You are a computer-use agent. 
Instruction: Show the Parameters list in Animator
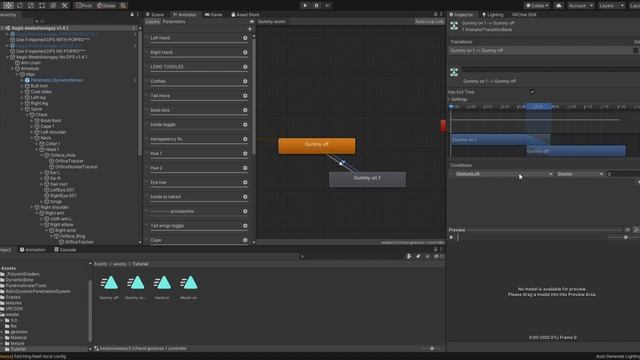click(174, 22)
